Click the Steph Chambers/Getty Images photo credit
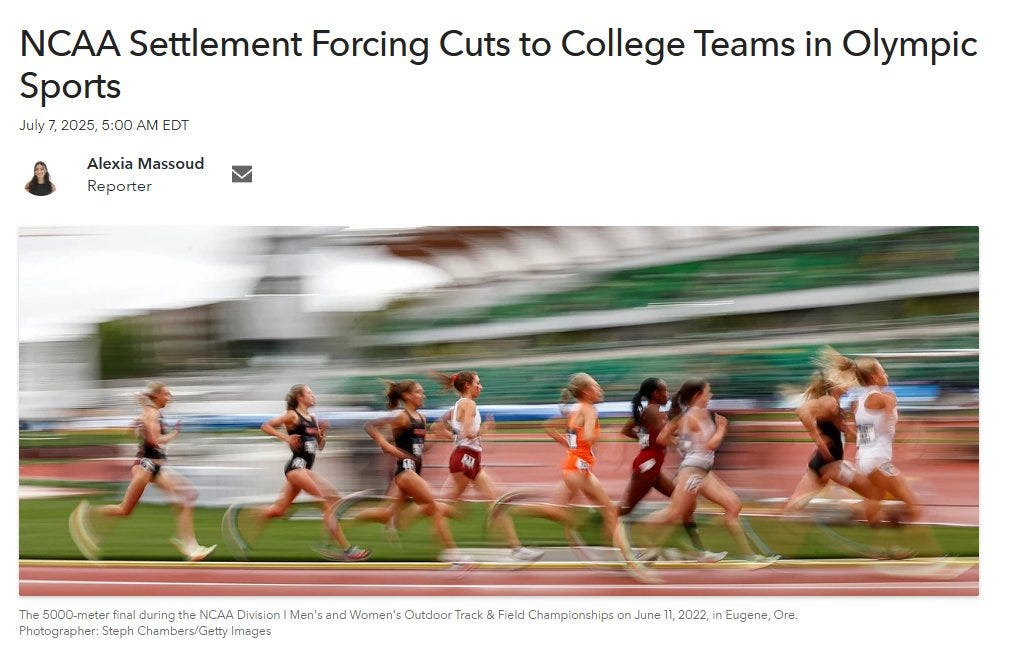This screenshot has height=652, width=1019. 187,631
